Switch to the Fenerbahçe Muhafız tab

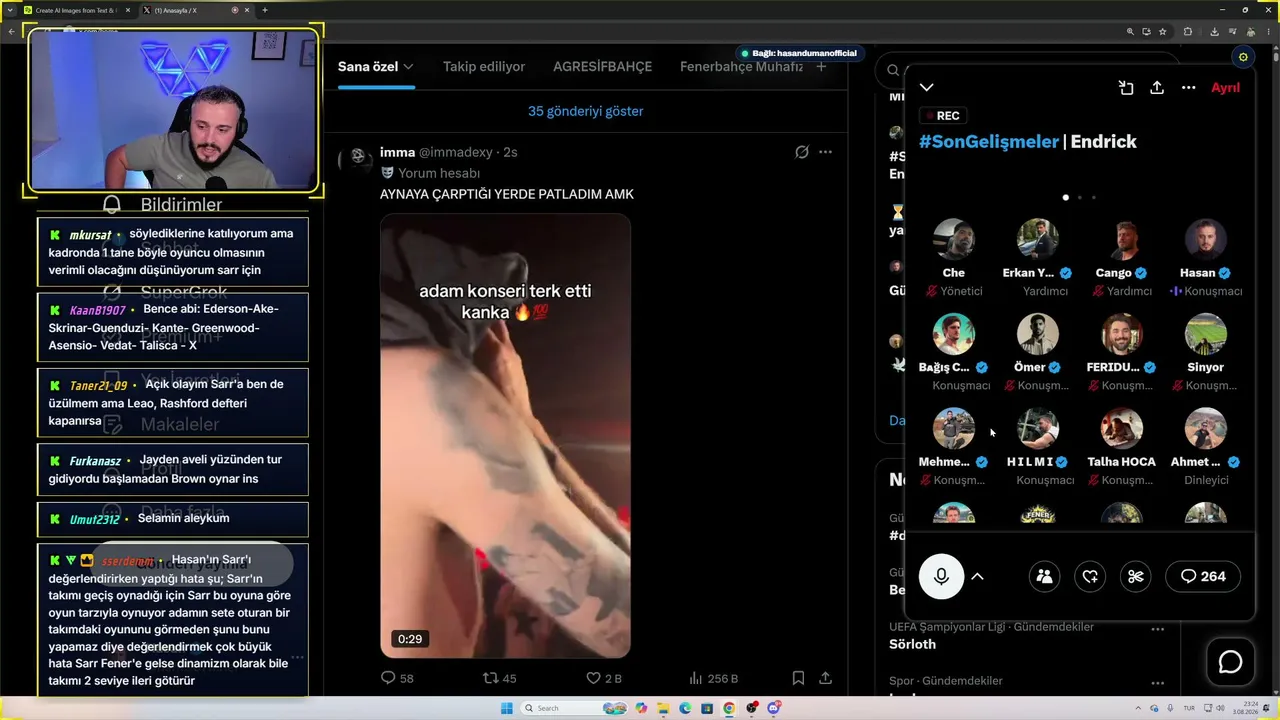741,67
